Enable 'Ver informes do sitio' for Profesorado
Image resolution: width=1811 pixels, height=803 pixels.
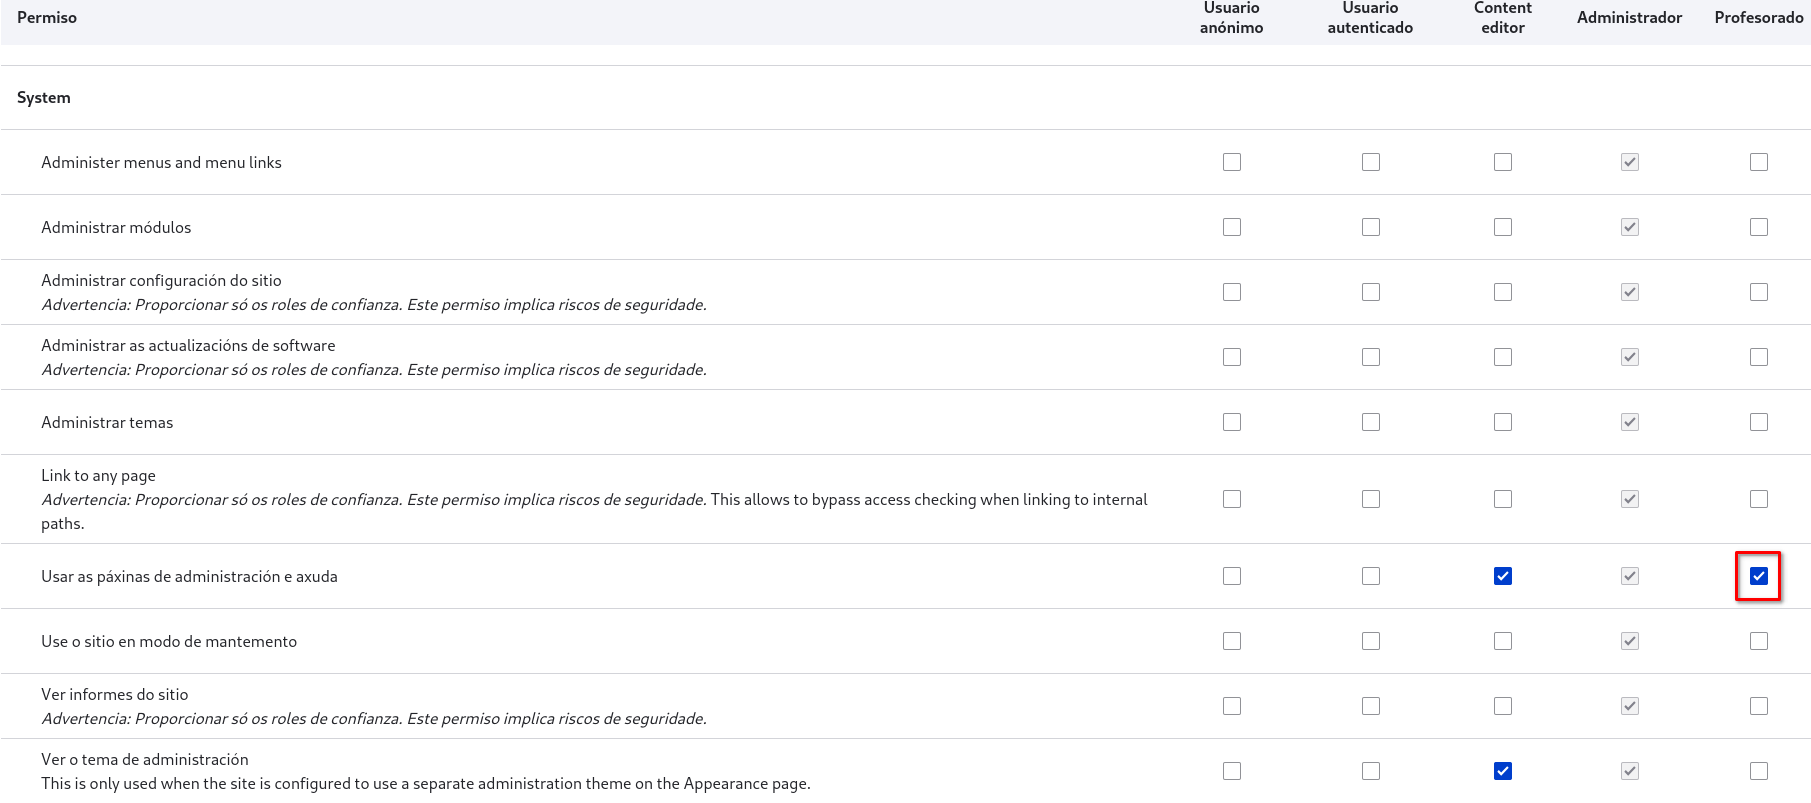[x=1758, y=706]
